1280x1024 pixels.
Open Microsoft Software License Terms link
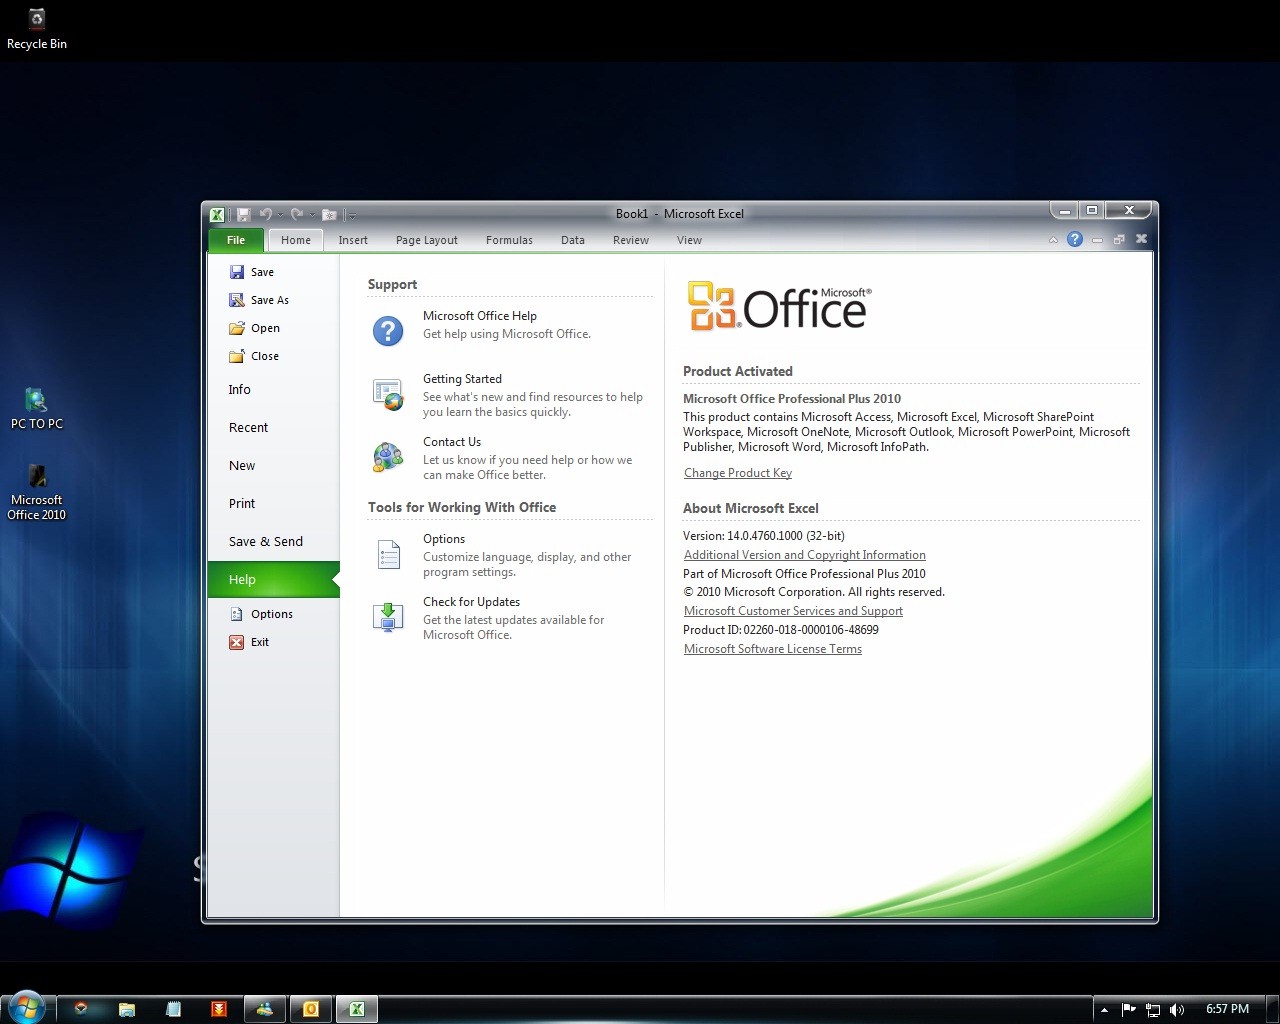(x=773, y=649)
